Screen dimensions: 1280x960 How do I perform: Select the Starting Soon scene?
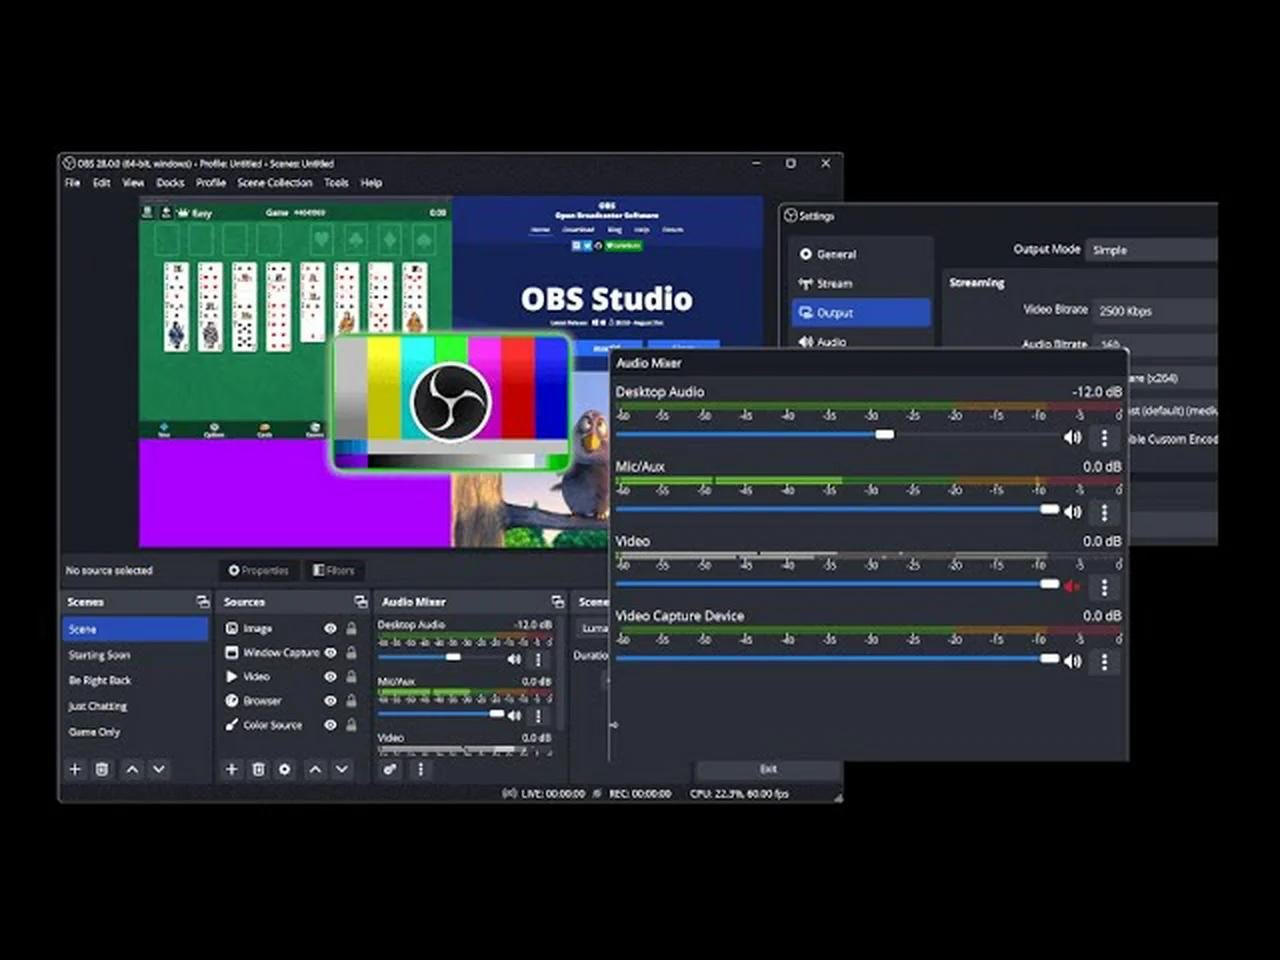(99, 655)
